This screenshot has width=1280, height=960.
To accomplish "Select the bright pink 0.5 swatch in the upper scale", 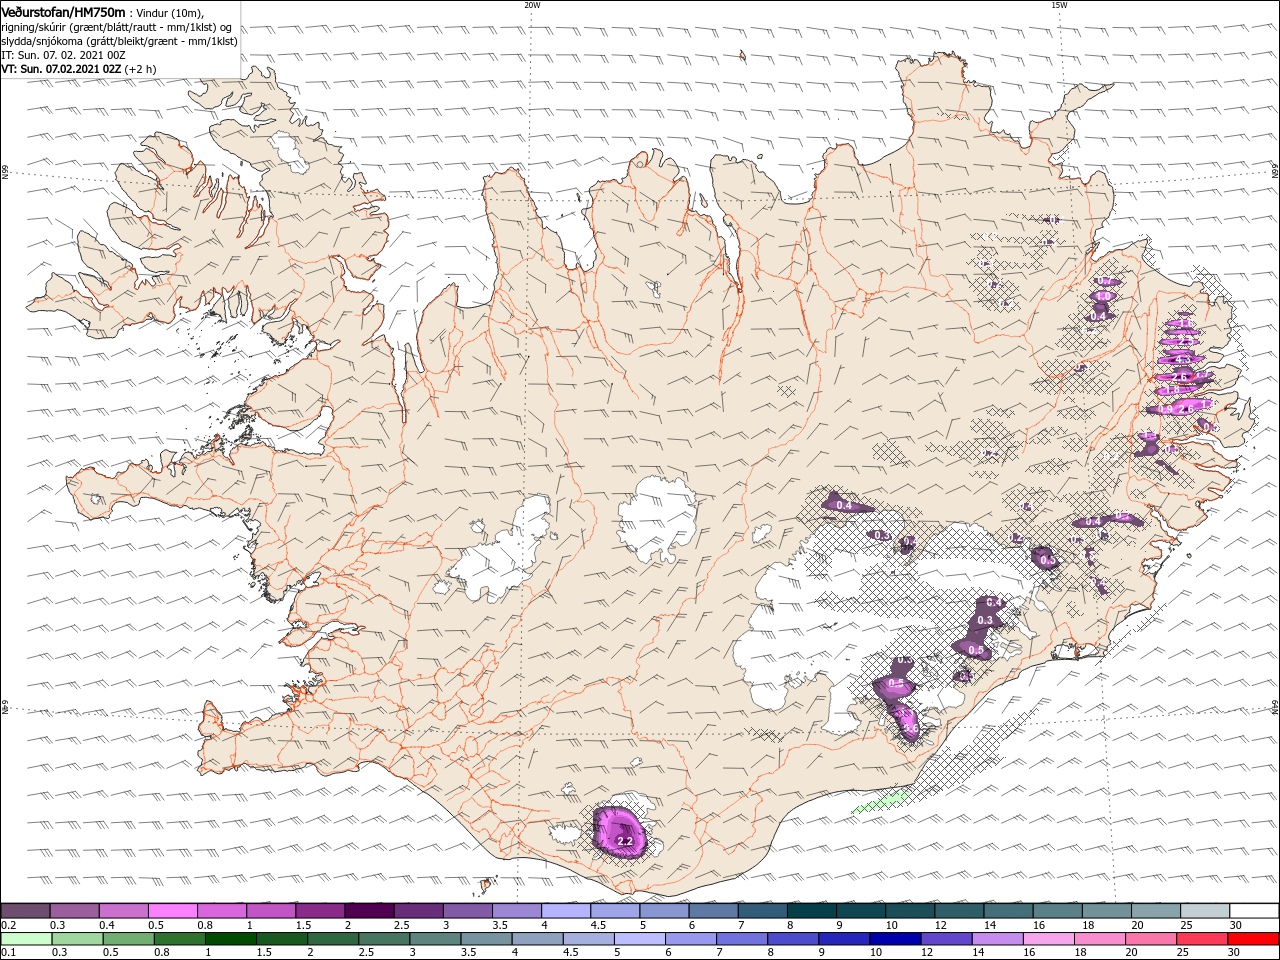I will (x=173, y=911).
